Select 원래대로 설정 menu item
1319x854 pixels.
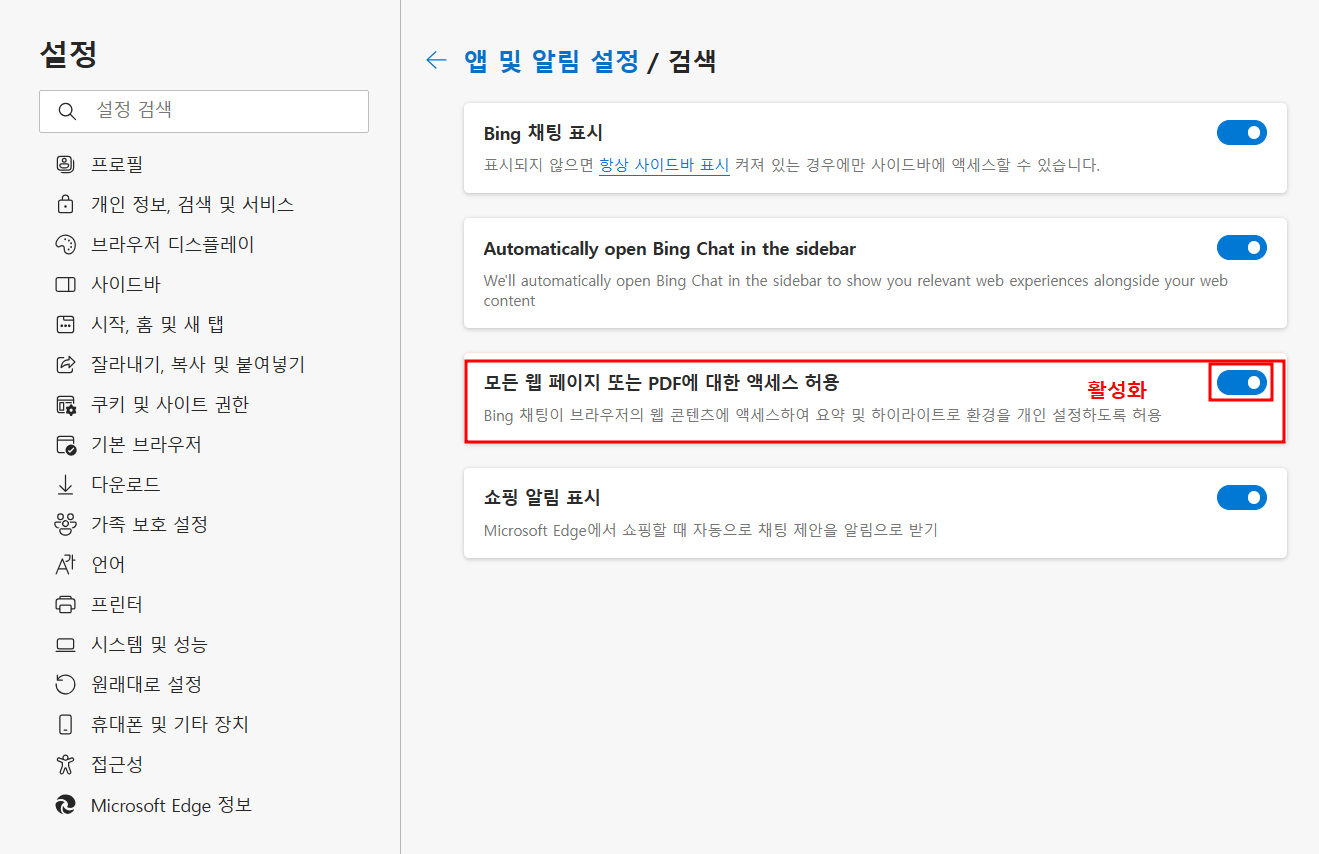[x=146, y=684]
